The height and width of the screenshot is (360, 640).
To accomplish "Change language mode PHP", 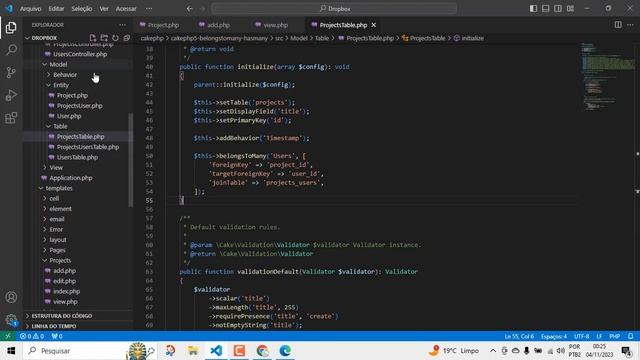I will tap(614, 336).
